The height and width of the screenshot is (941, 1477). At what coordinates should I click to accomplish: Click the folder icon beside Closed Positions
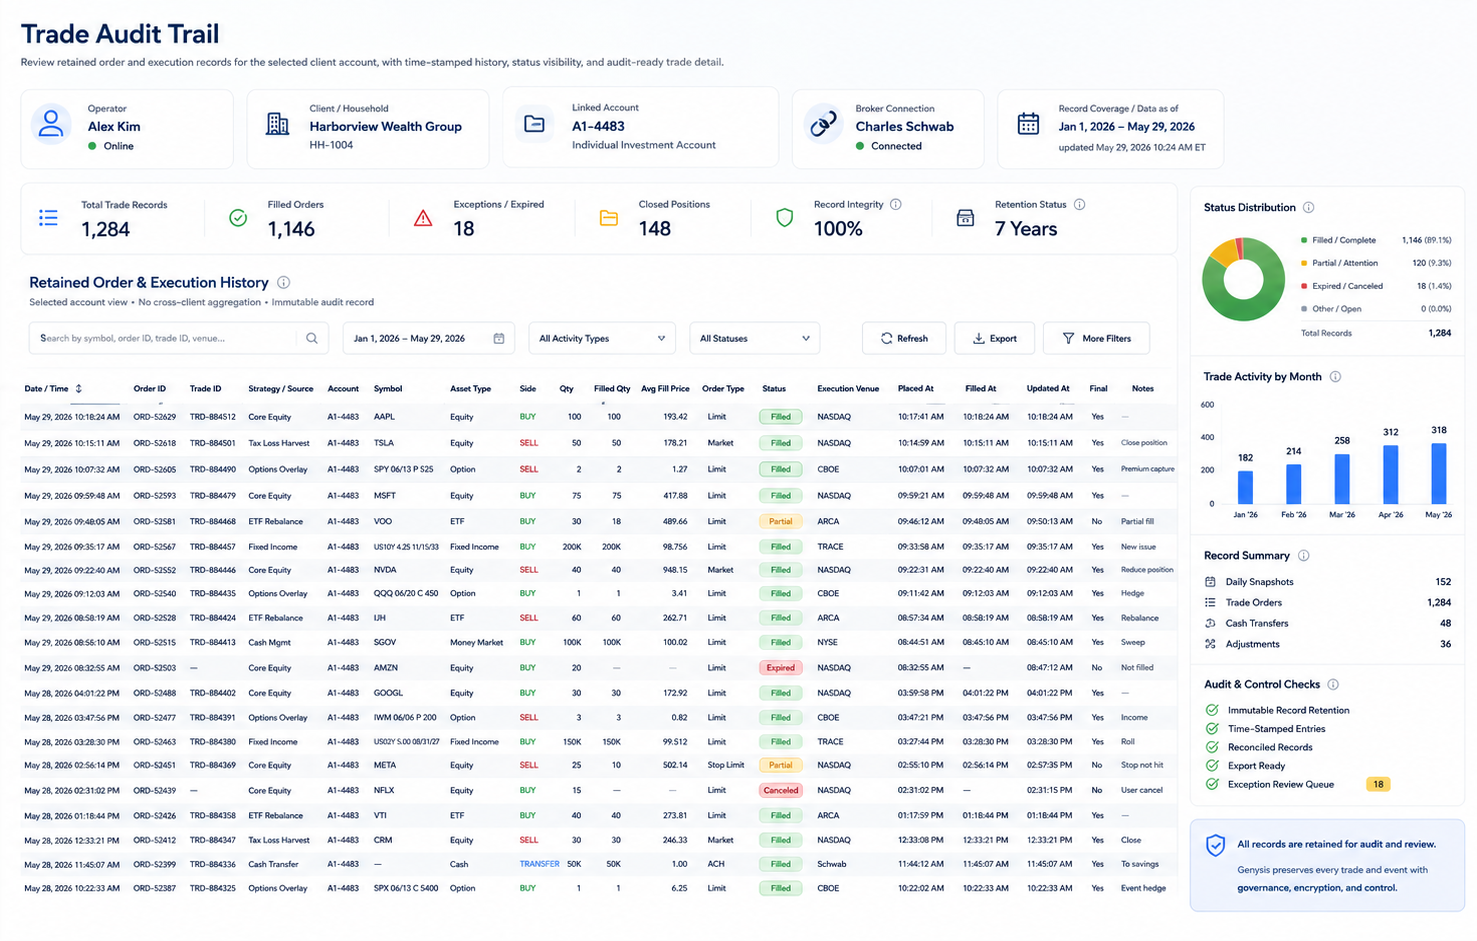608,217
